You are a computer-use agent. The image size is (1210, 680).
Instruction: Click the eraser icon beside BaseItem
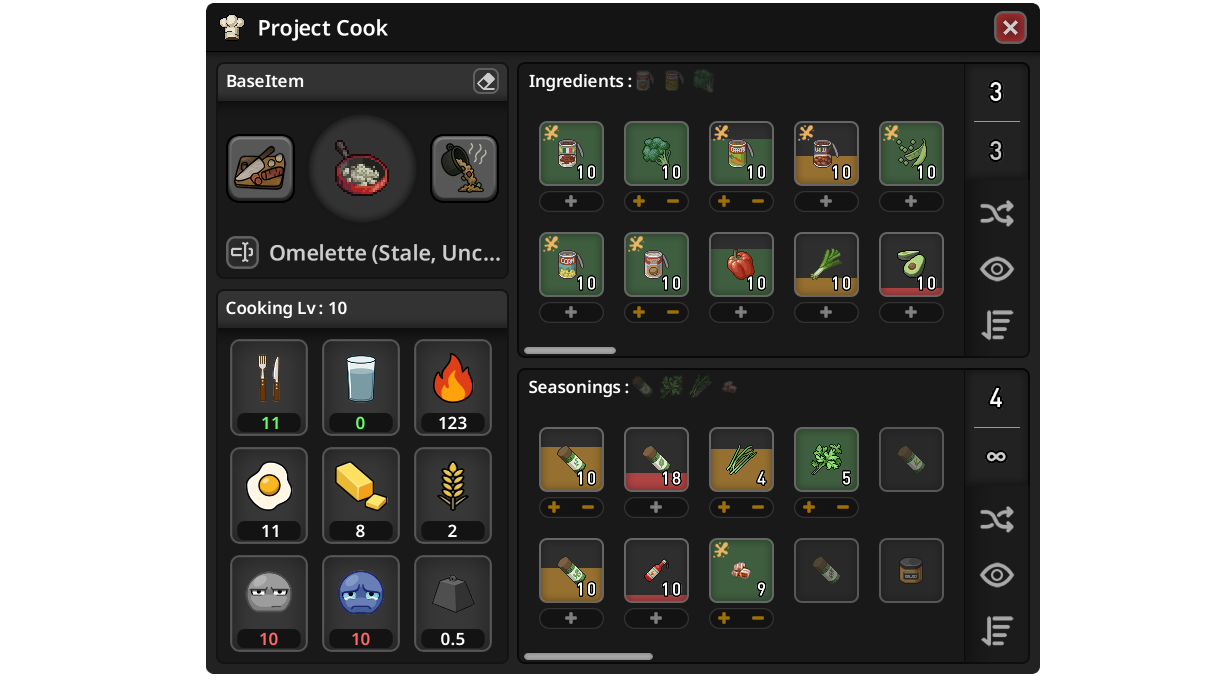485,81
